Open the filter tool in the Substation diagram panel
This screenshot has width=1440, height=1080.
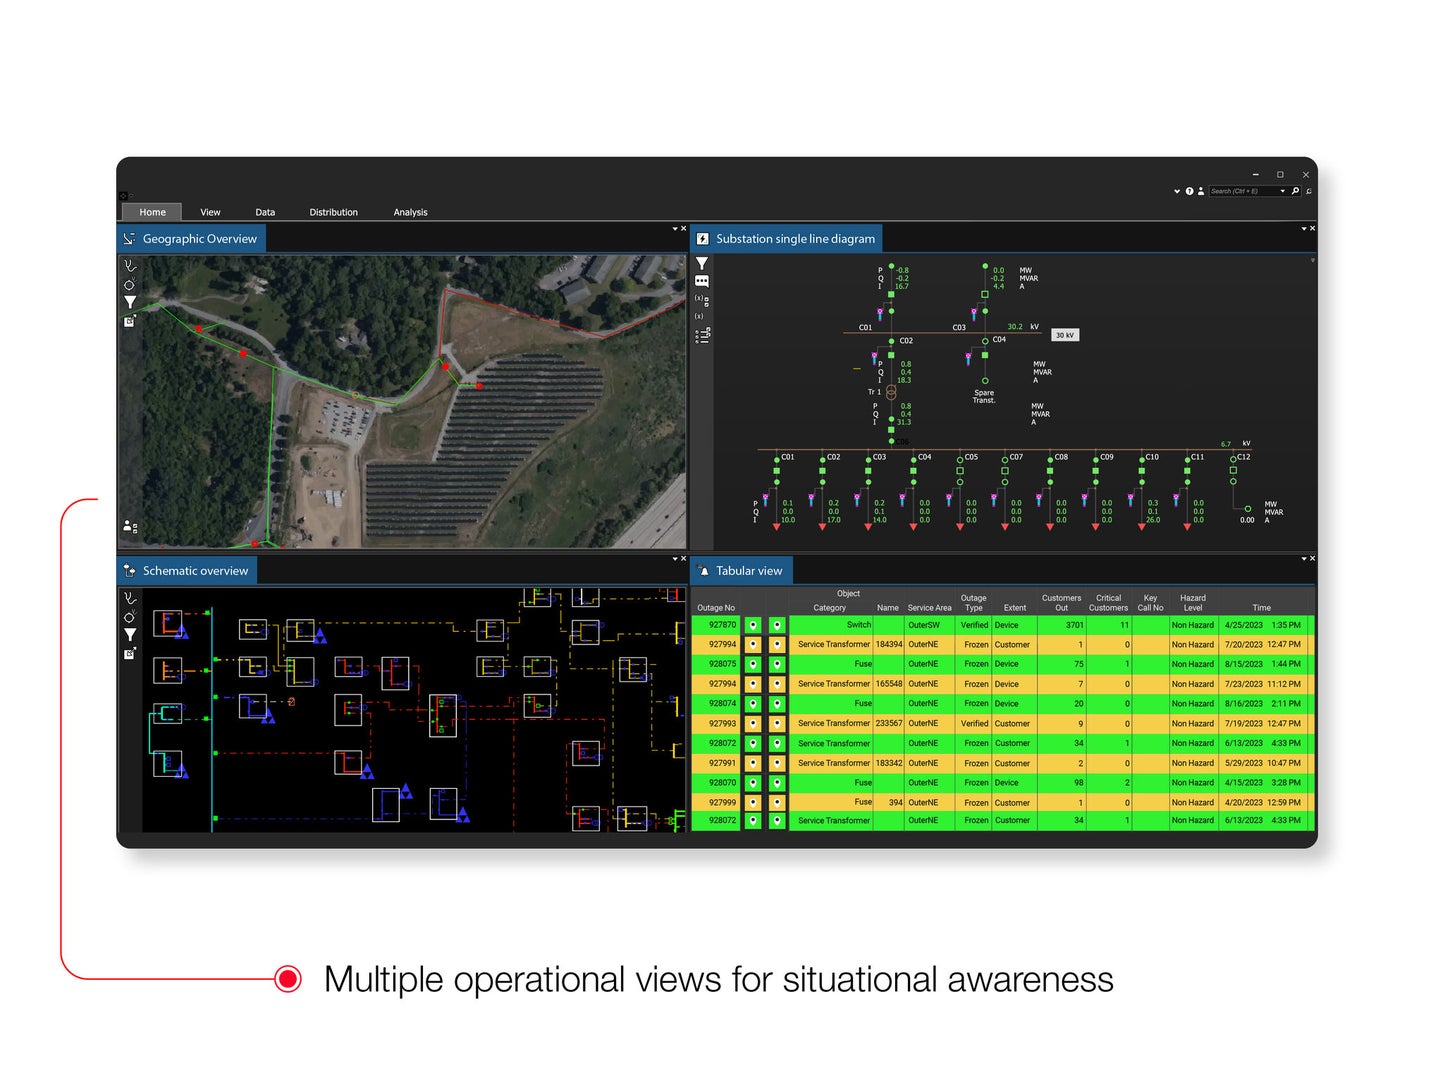click(702, 263)
